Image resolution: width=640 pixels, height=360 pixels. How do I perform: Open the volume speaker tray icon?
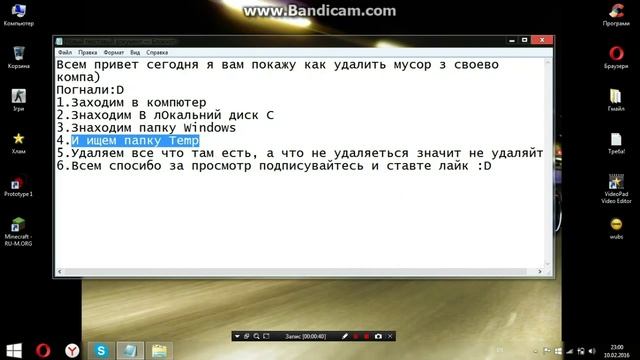[x=592, y=351]
